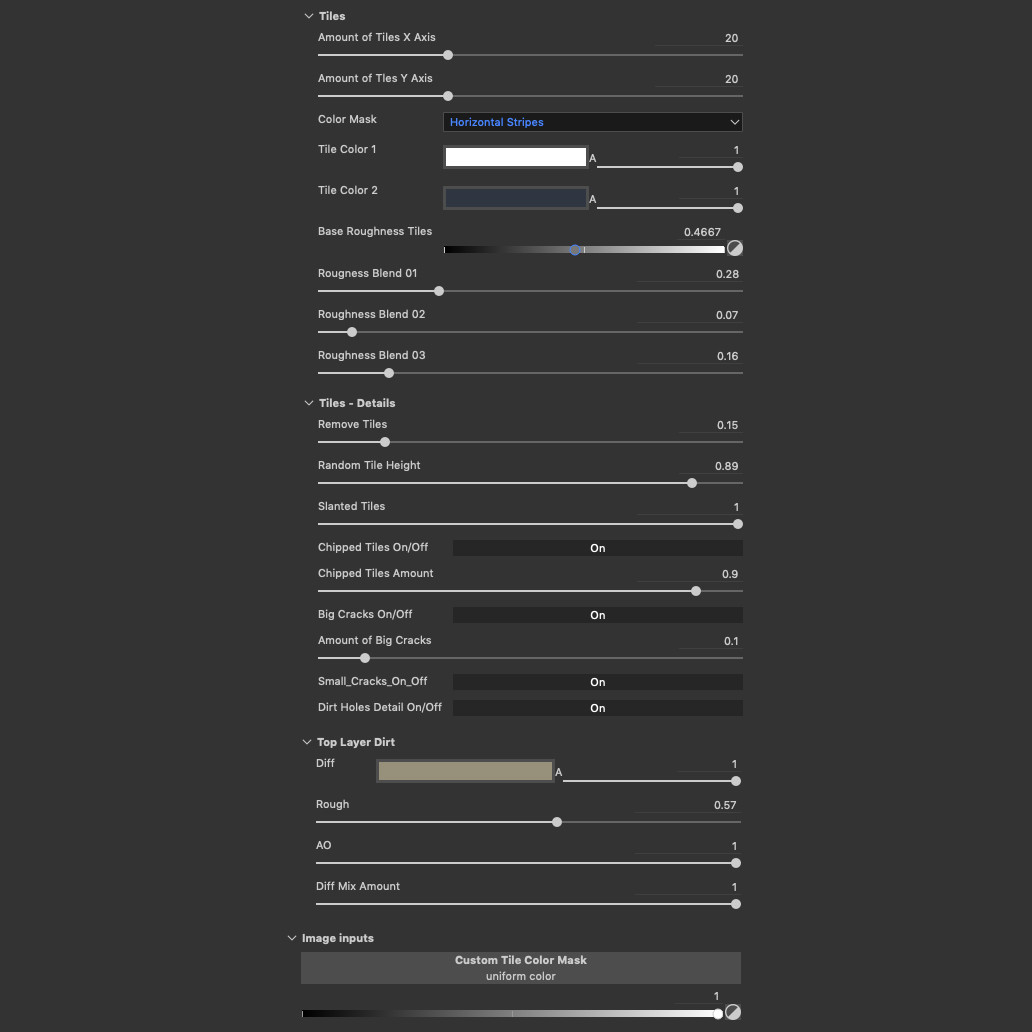The height and width of the screenshot is (1032, 1032).
Task: Click the Random Tile Height slider handle
Action: (691, 483)
